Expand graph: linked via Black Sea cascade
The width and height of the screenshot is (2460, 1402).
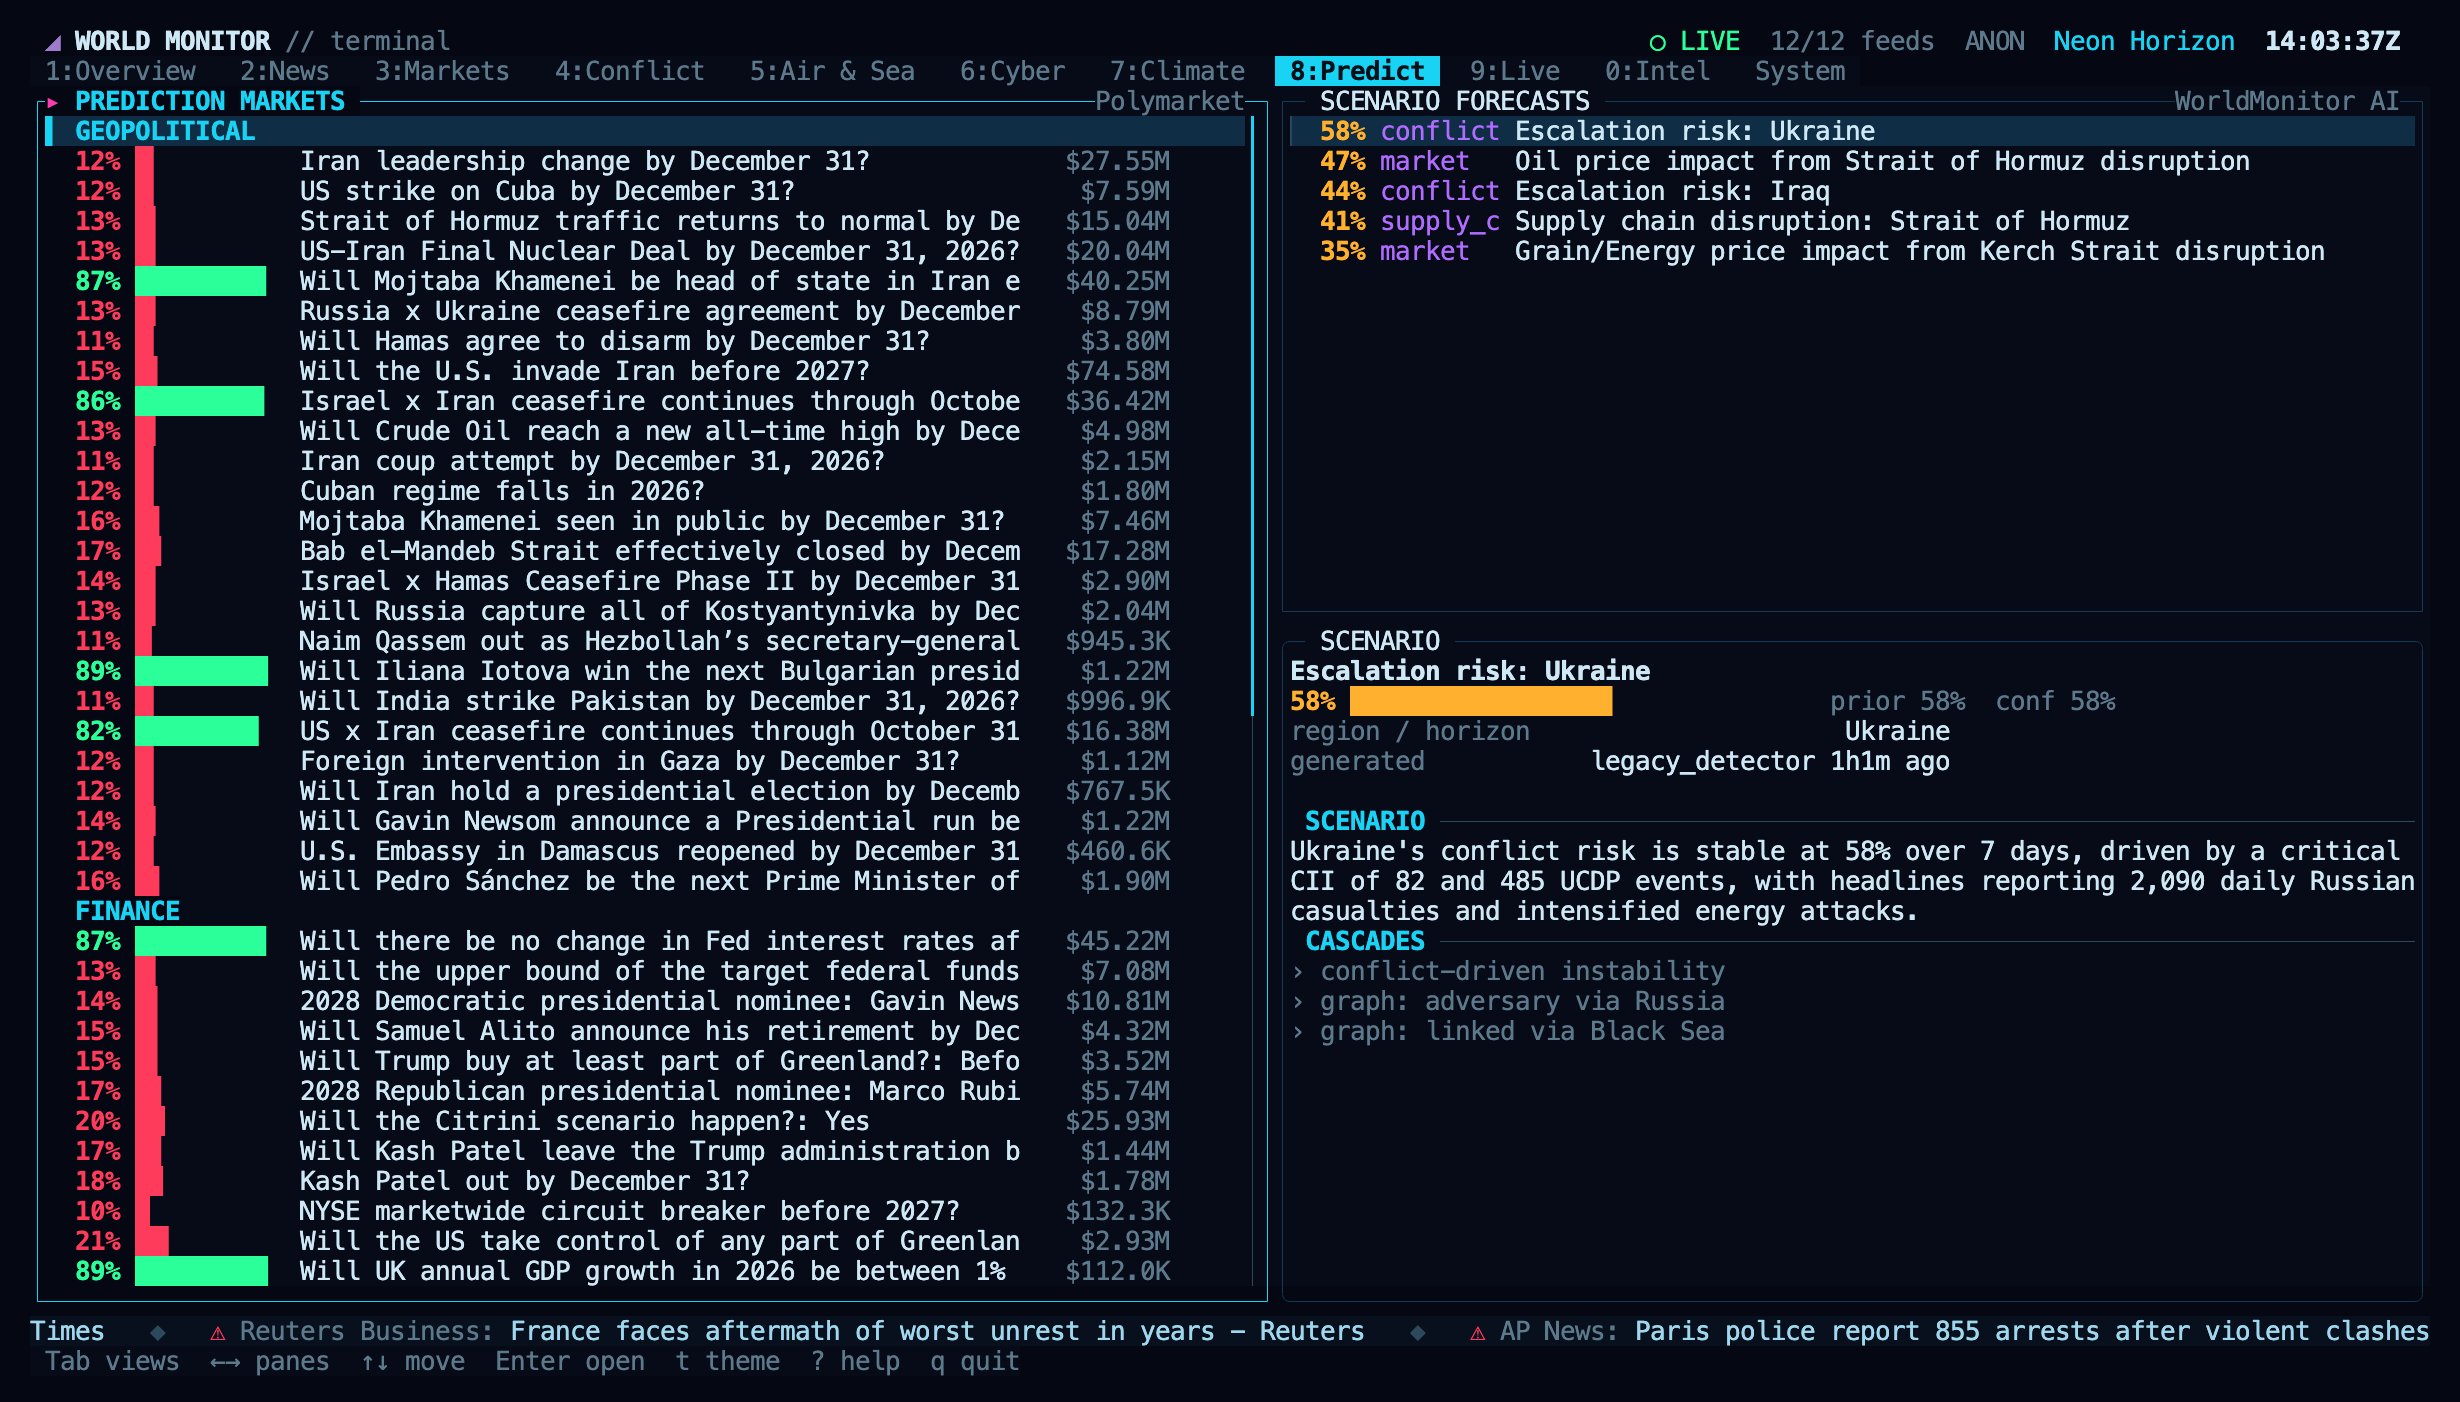(x=1508, y=1031)
